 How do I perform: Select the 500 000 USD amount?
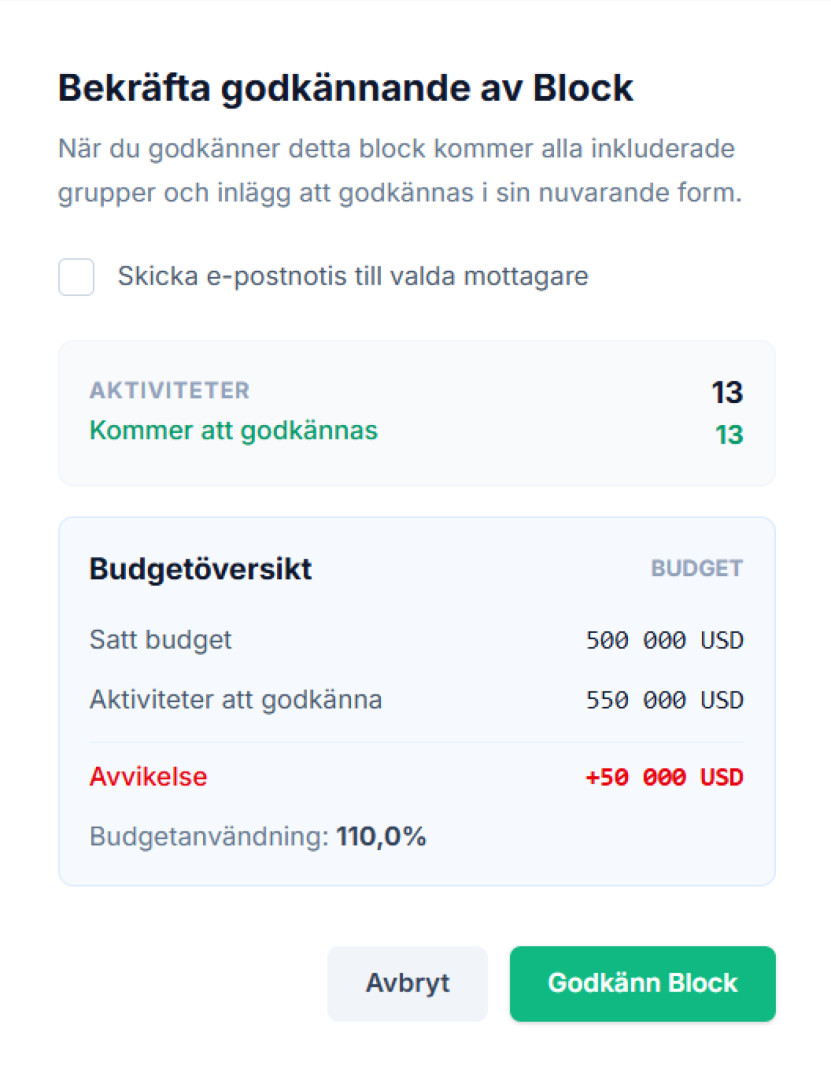click(x=664, y=640)
